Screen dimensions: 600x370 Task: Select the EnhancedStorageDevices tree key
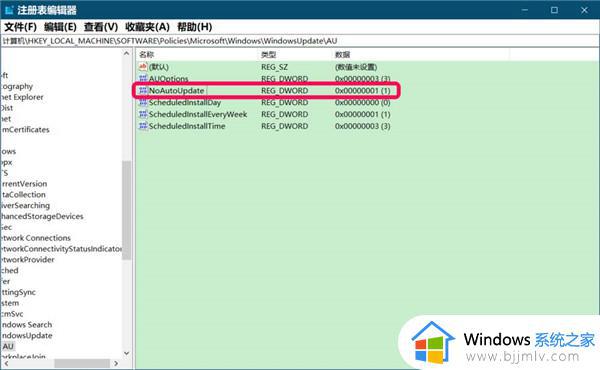tap(42, 217)
